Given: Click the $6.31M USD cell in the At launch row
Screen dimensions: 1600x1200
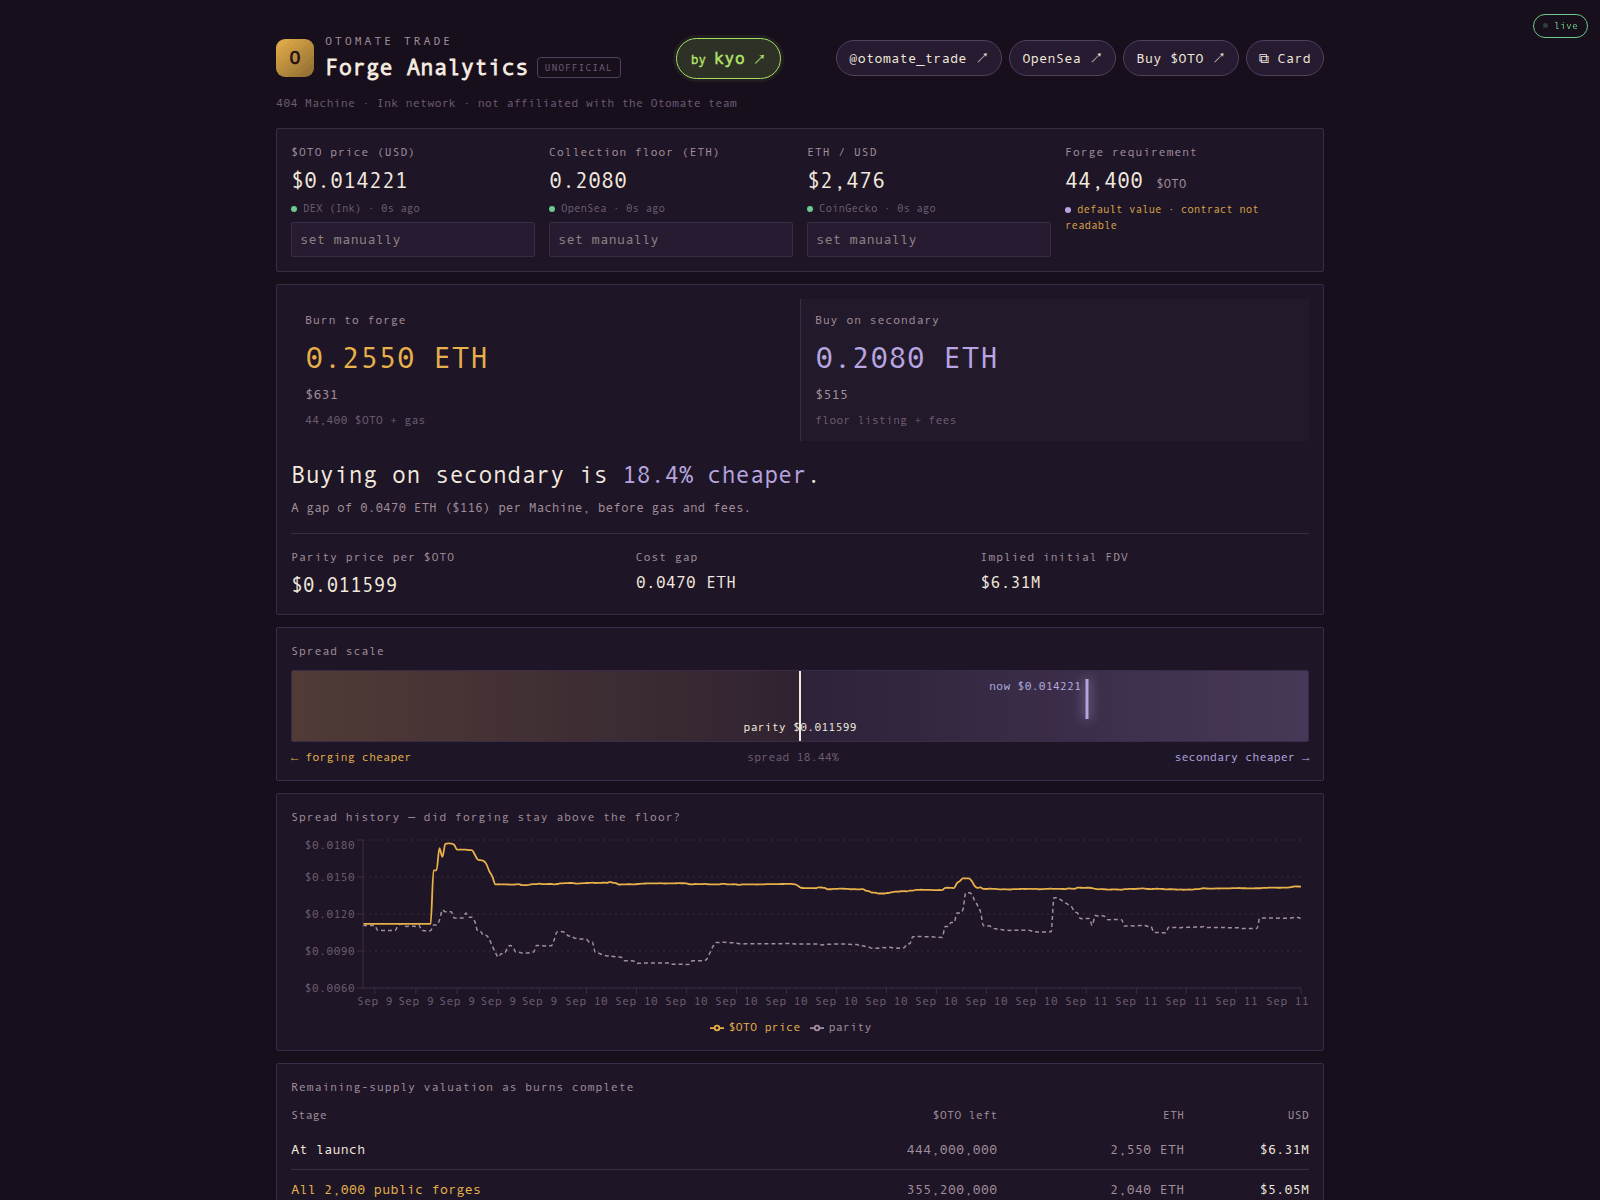Looking at the screenshot, I should [1285, 1150].
